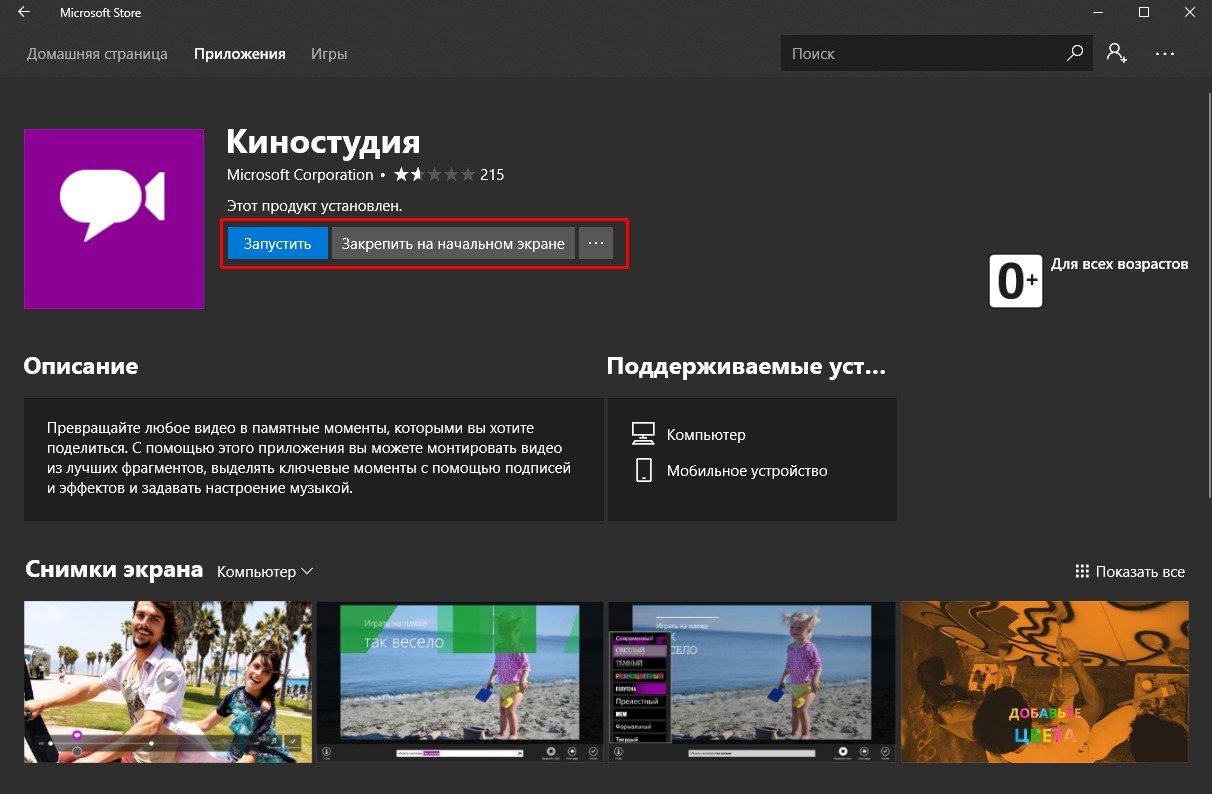Image resolution: width=1212 pixels, height=794 pixels.
Task: Click the star rating of the app
Action: pos(434,175)
